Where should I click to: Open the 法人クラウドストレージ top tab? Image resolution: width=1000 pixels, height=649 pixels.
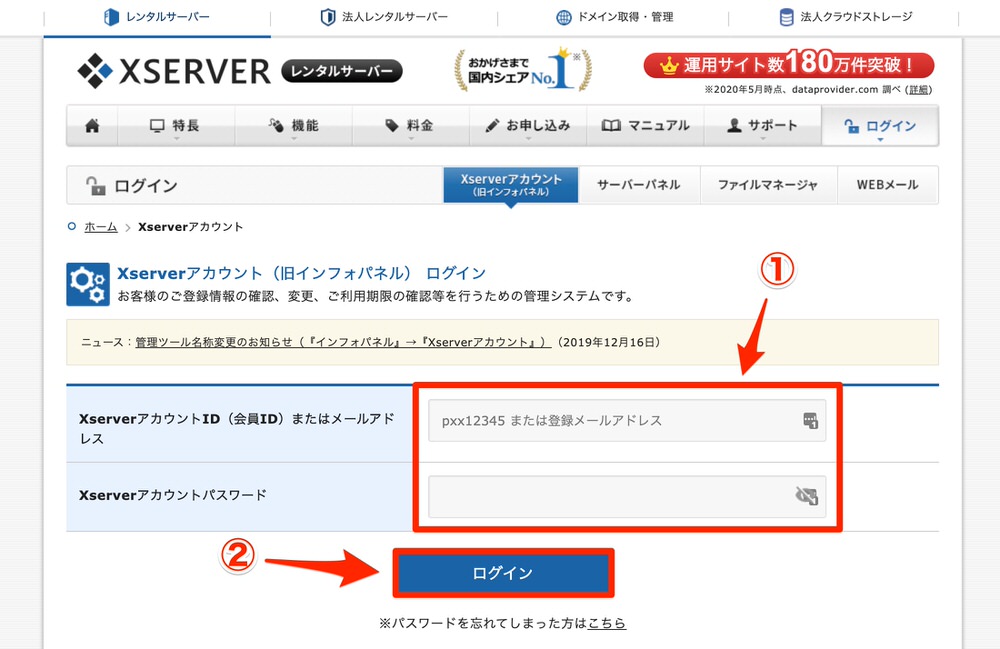click(845, 17)
